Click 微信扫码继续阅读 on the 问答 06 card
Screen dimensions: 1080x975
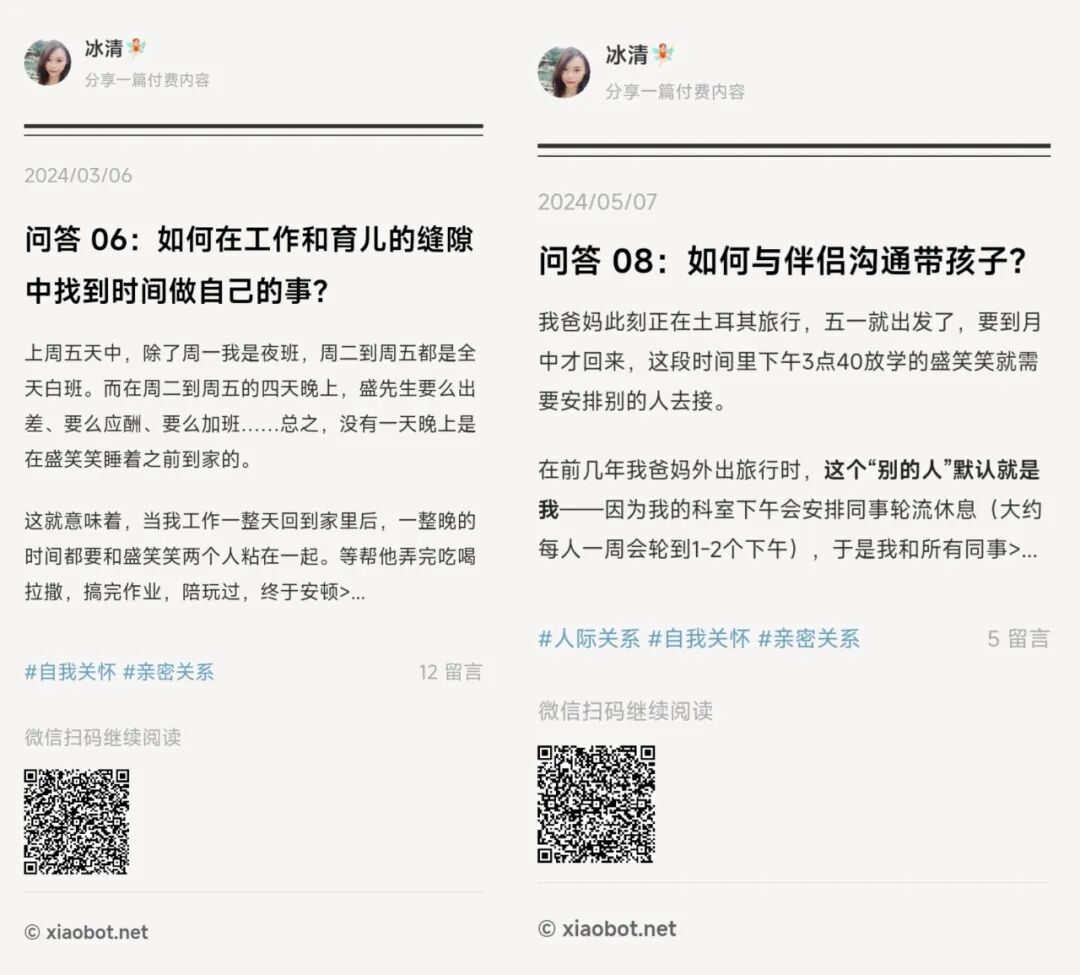point(103,737)
